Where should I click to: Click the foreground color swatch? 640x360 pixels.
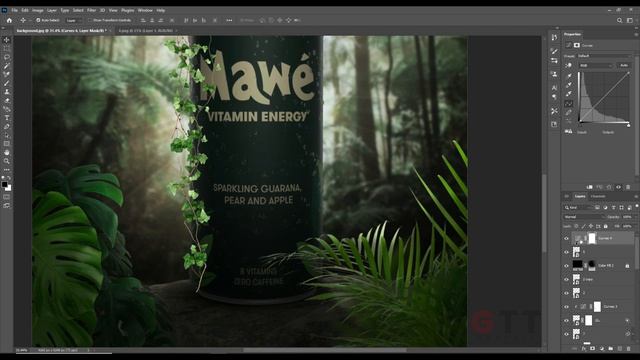point(4,184)
